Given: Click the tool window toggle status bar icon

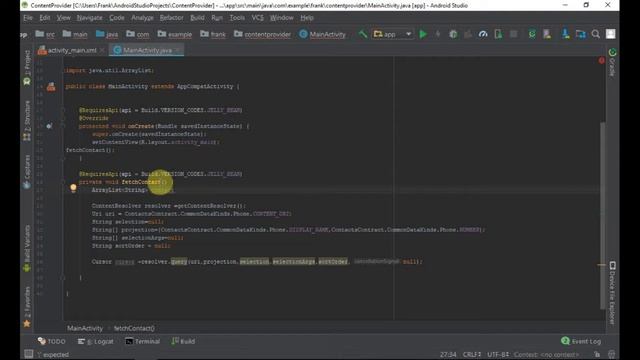Looking at the screenshot, I should click(x=28, y=354).
